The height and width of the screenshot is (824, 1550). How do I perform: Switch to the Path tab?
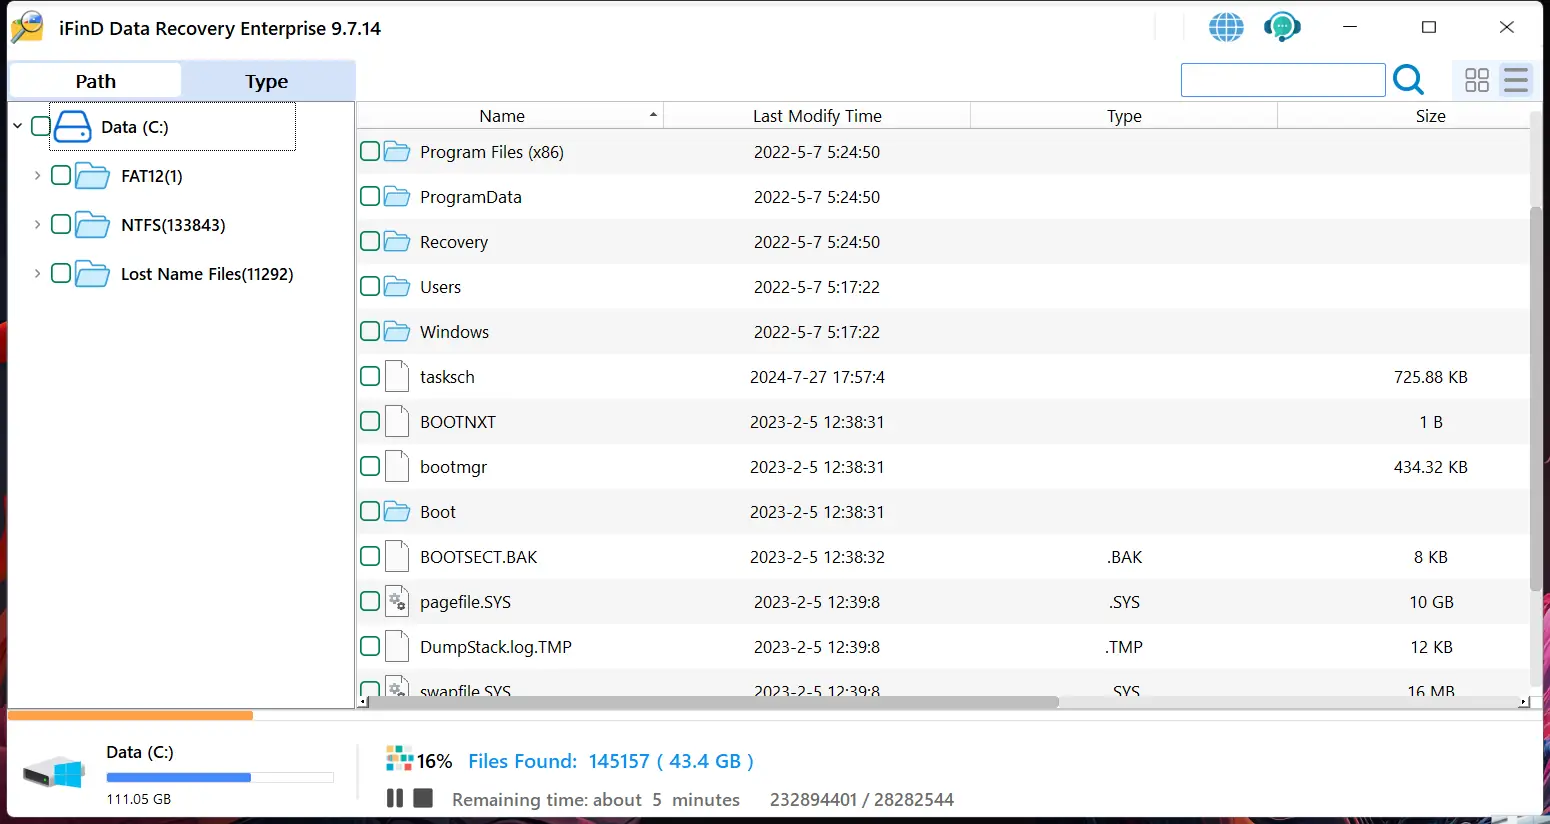point(95,81)
